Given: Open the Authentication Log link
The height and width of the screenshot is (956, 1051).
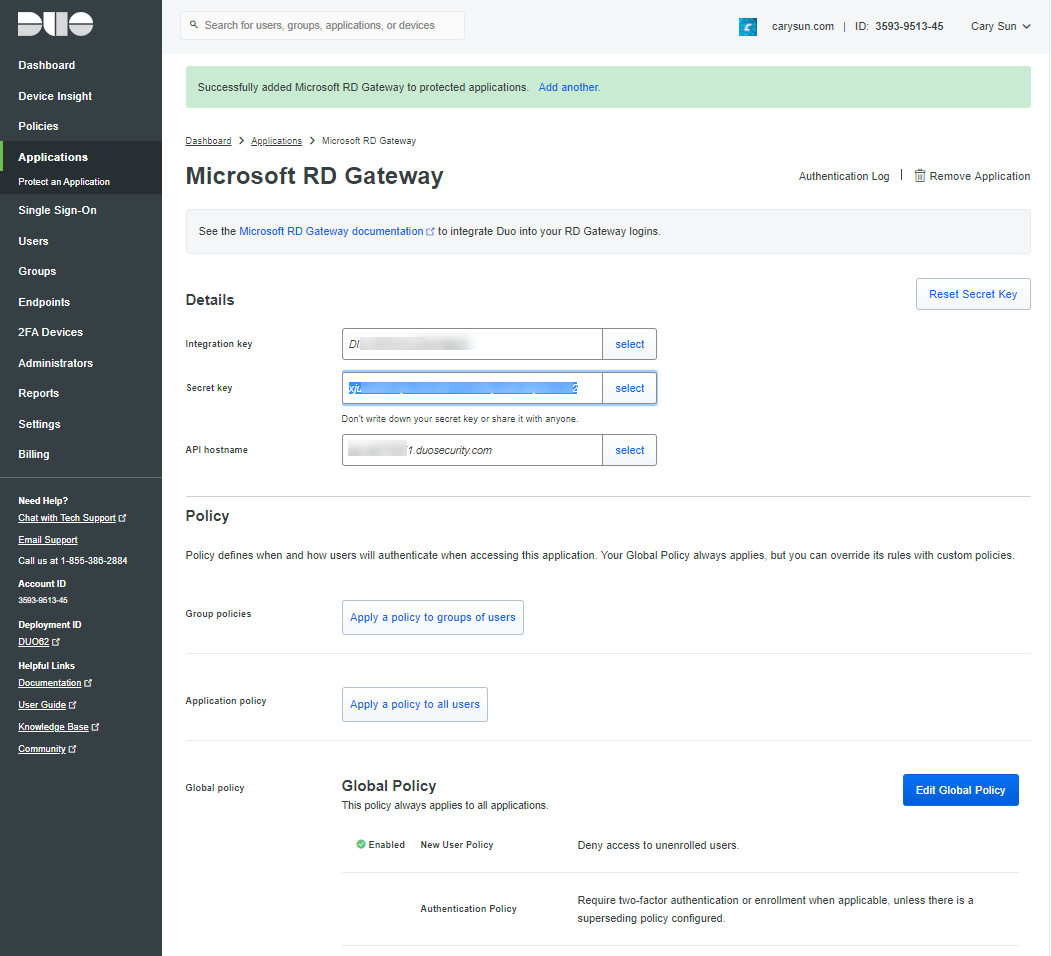Looking at the screenshot, I should click(844, 176).
